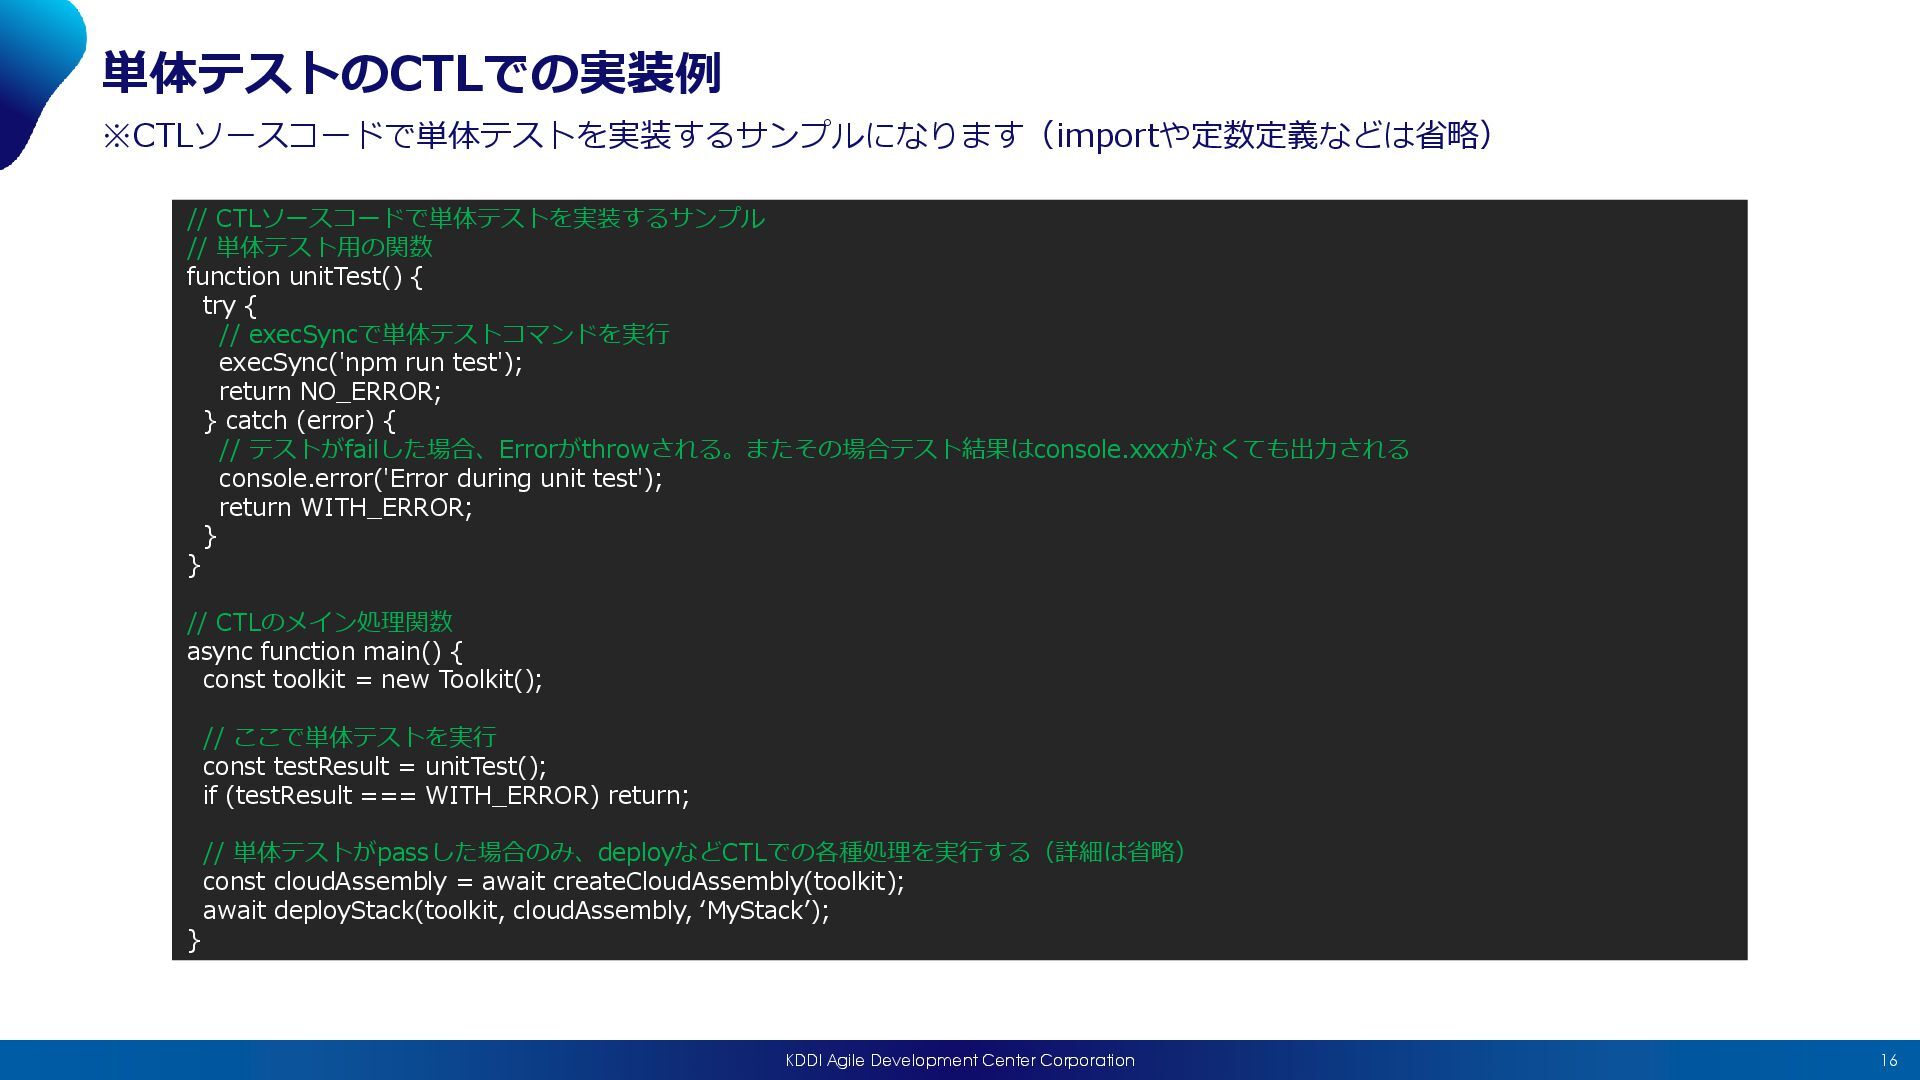
Task: Click line console.error('Error during unit test');
Action: tap(441, 478)
